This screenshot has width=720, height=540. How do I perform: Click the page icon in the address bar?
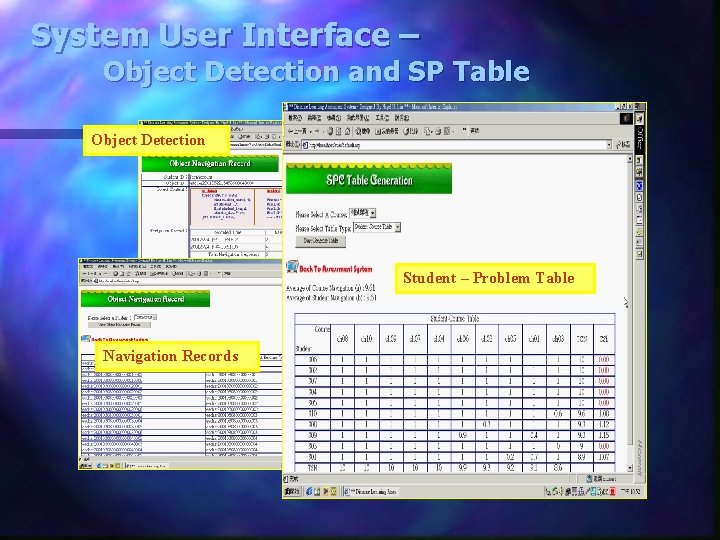coord(304,145)
